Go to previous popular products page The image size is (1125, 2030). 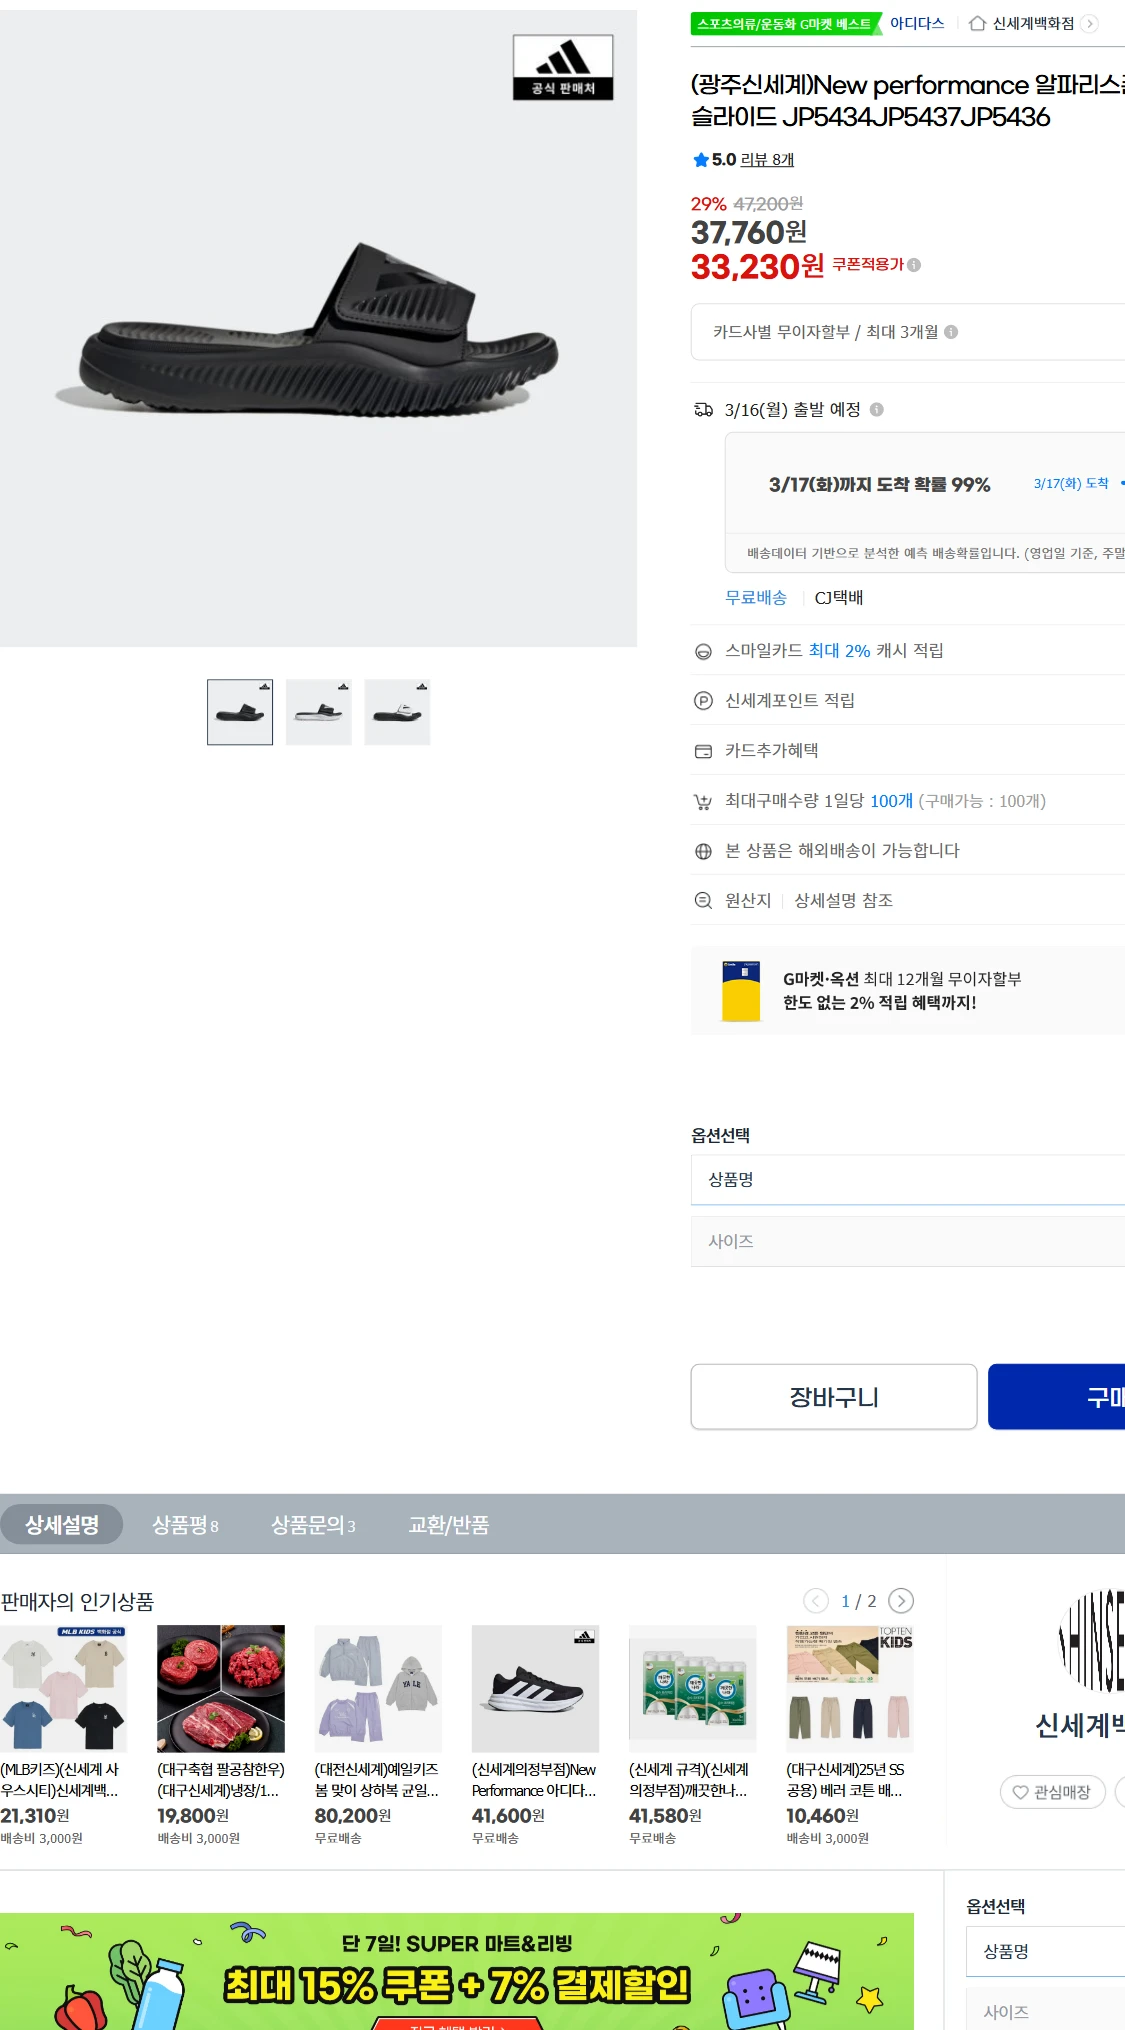(x=816, y=1601)
